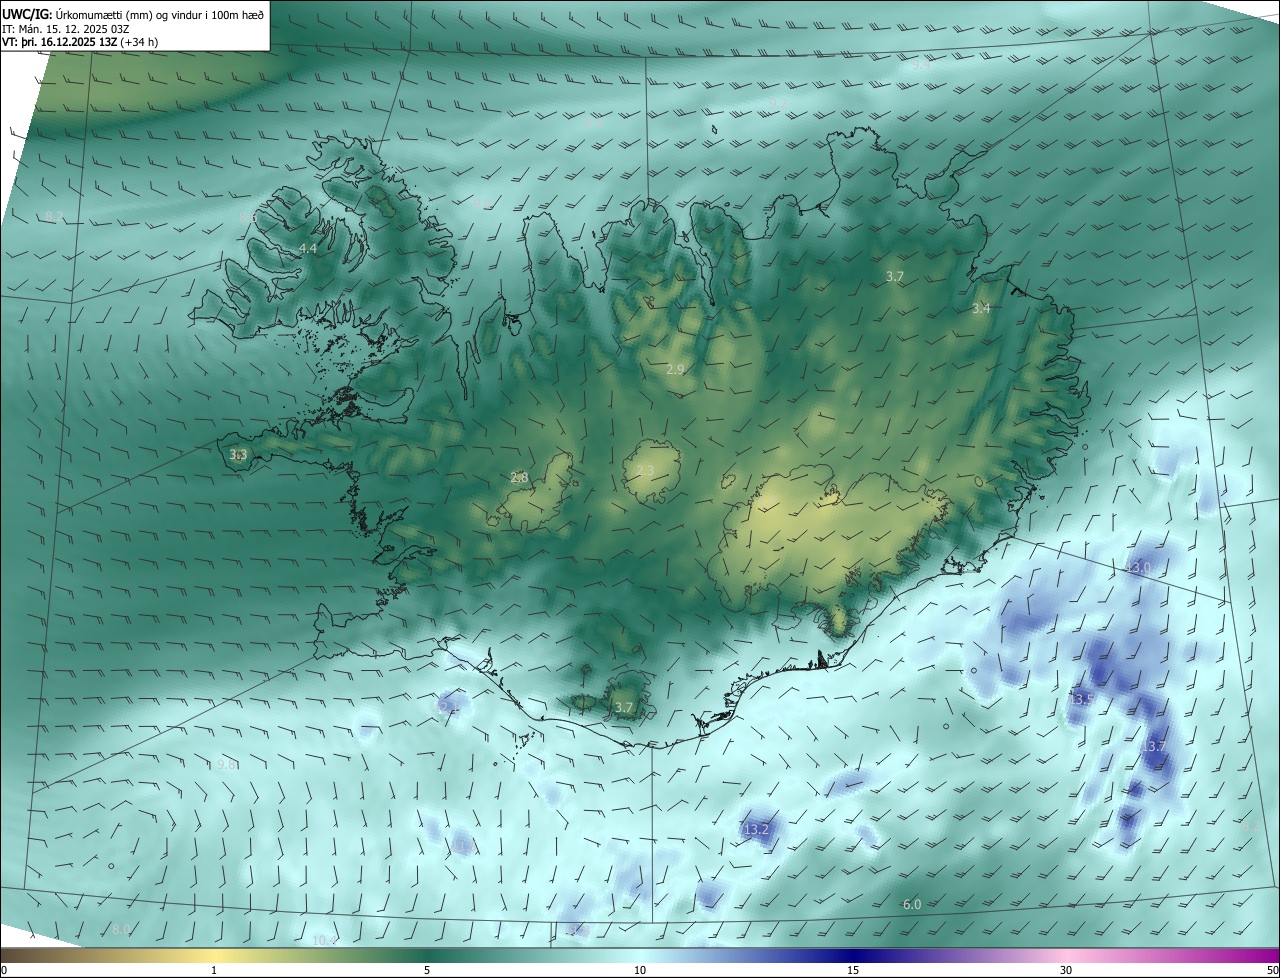This screenshot has height=978, width=1280.
Task: Click the 'Úrkomumætti (mm) og vindur' title line
Action: tap(133, 14)
